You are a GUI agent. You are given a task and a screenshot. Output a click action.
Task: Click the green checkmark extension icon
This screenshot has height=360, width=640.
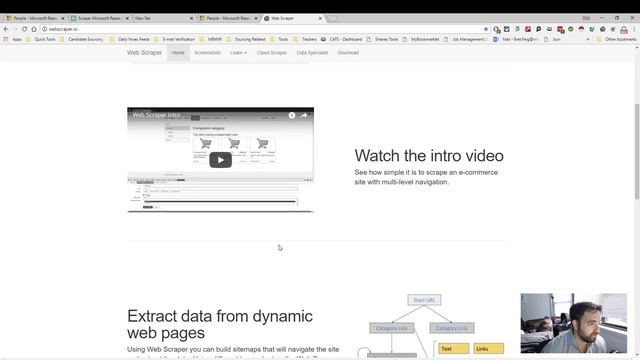point(571,29)
